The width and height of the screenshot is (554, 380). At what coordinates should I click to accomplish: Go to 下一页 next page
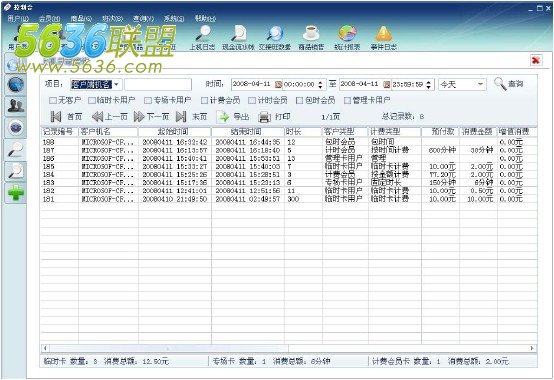tap(151, 117)
